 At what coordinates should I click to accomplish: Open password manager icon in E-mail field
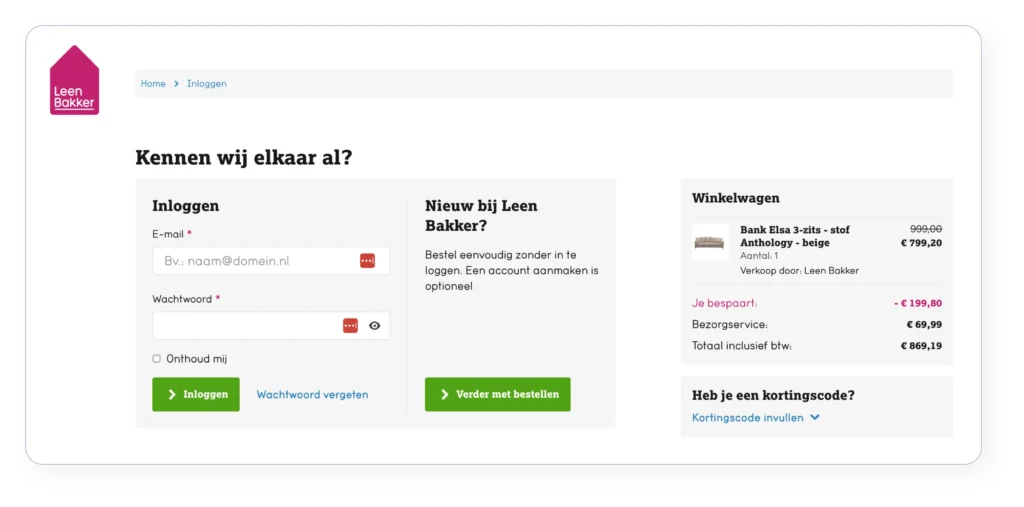[367, 261]
